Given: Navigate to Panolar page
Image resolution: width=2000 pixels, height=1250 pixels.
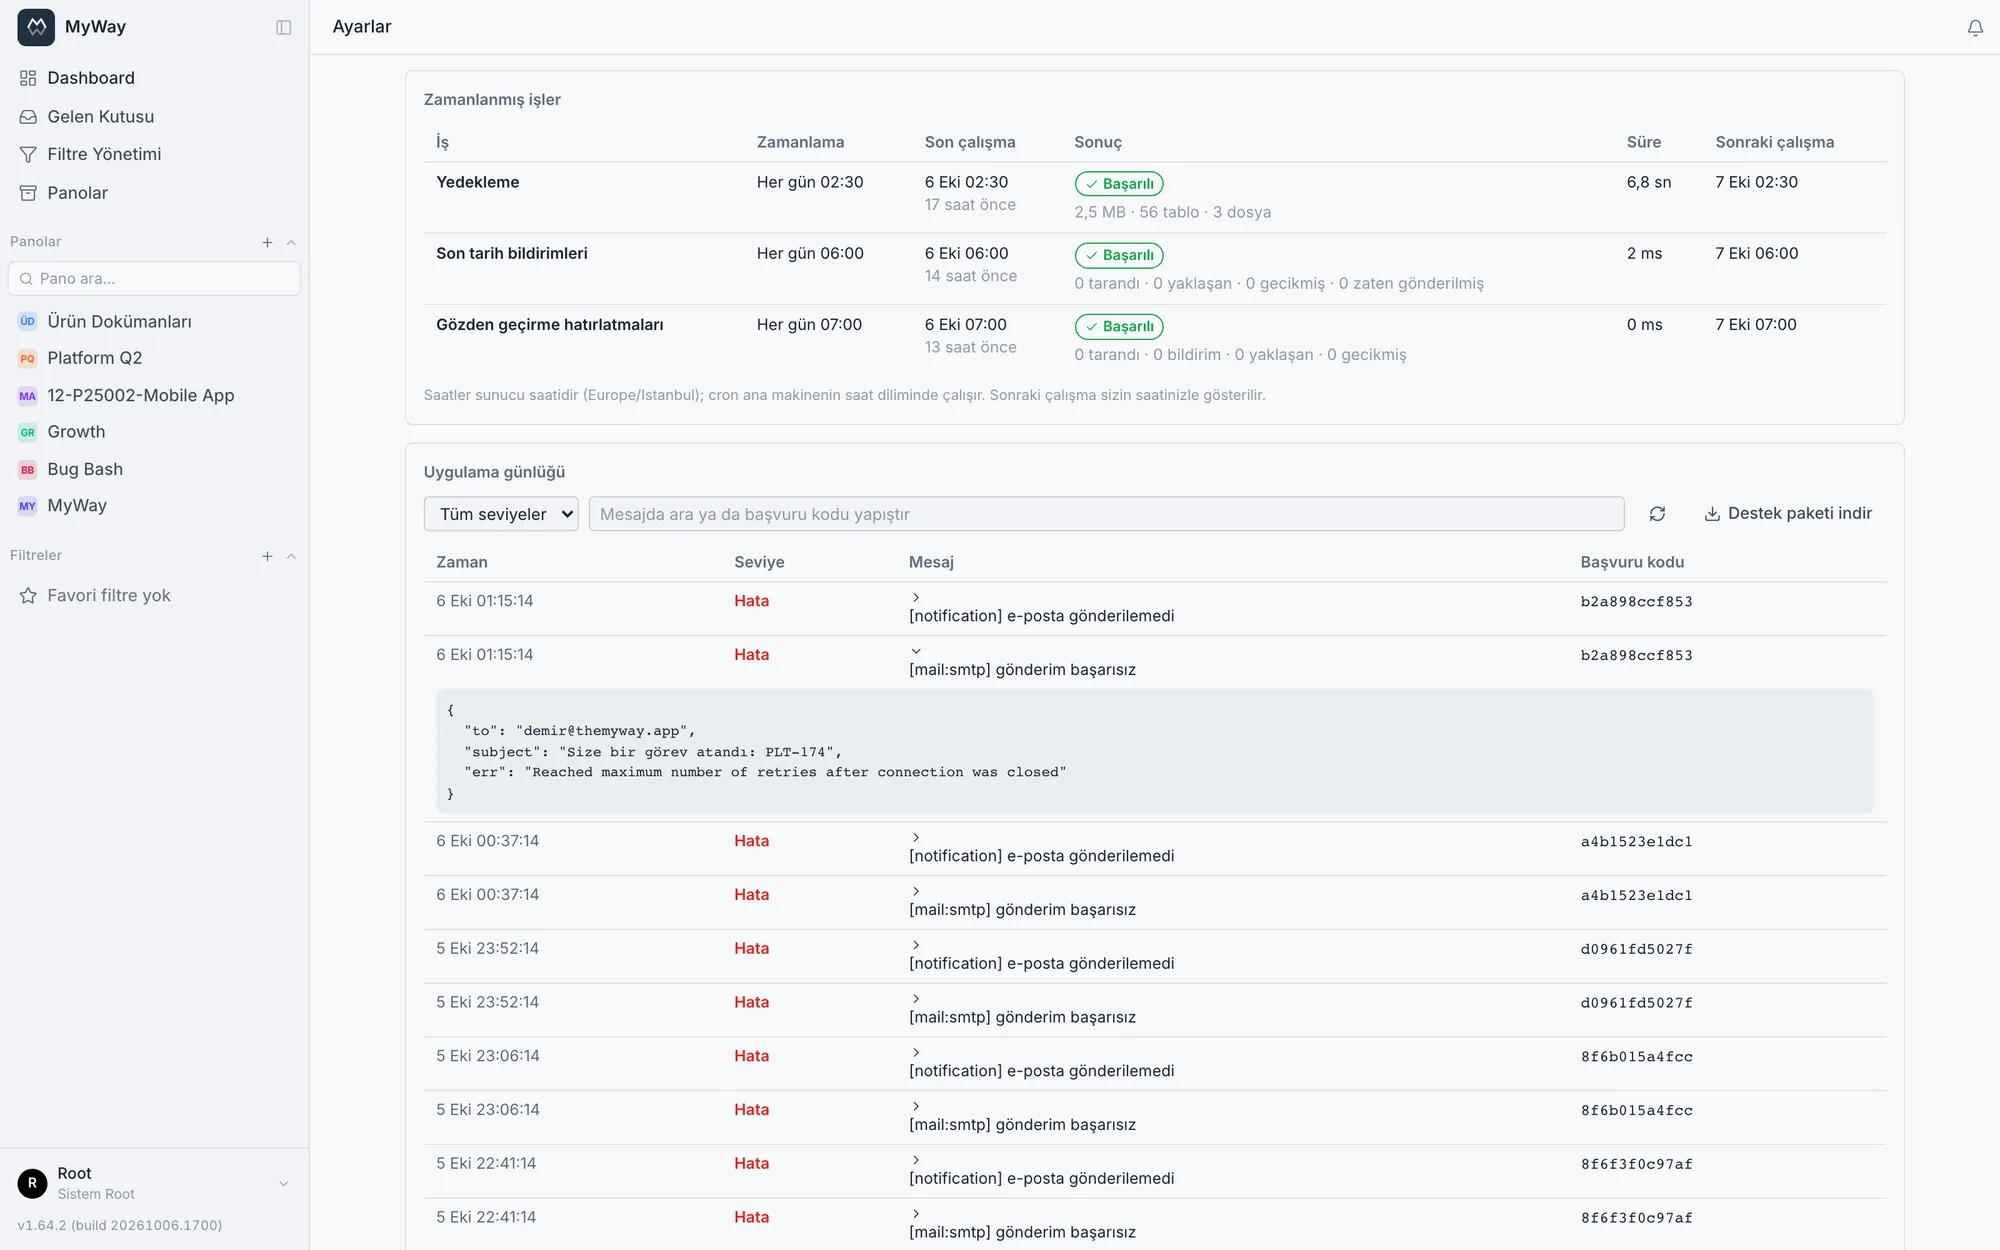Looking at the screenshot, I should [154, 193].
